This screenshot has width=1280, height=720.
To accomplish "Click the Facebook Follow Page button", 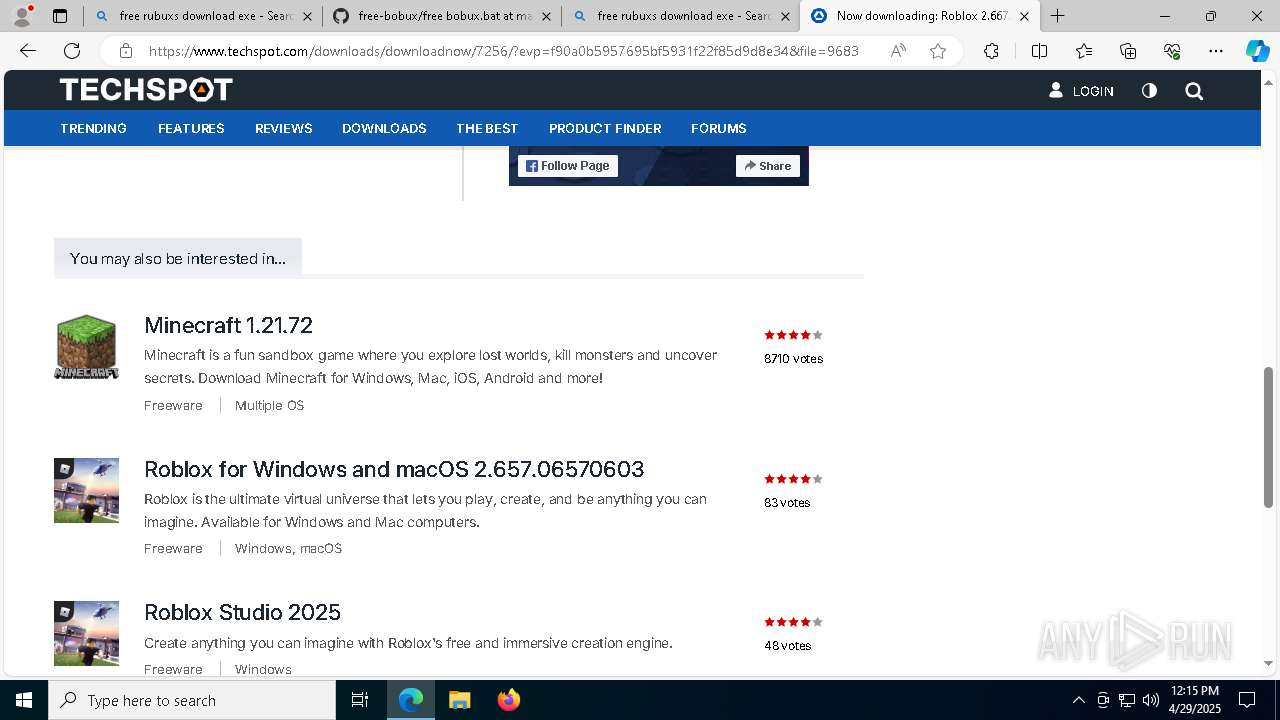I will click(x=568, y=166).
